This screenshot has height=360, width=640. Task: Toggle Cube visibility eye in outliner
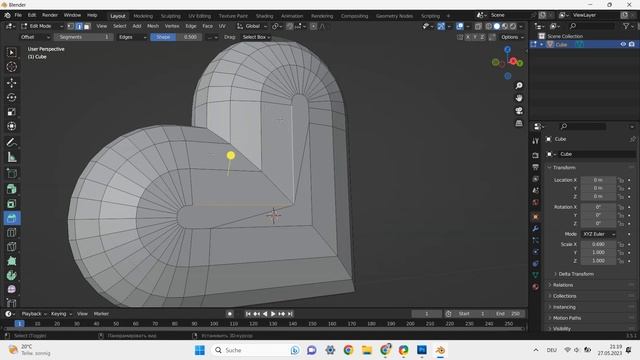[623, 44]
